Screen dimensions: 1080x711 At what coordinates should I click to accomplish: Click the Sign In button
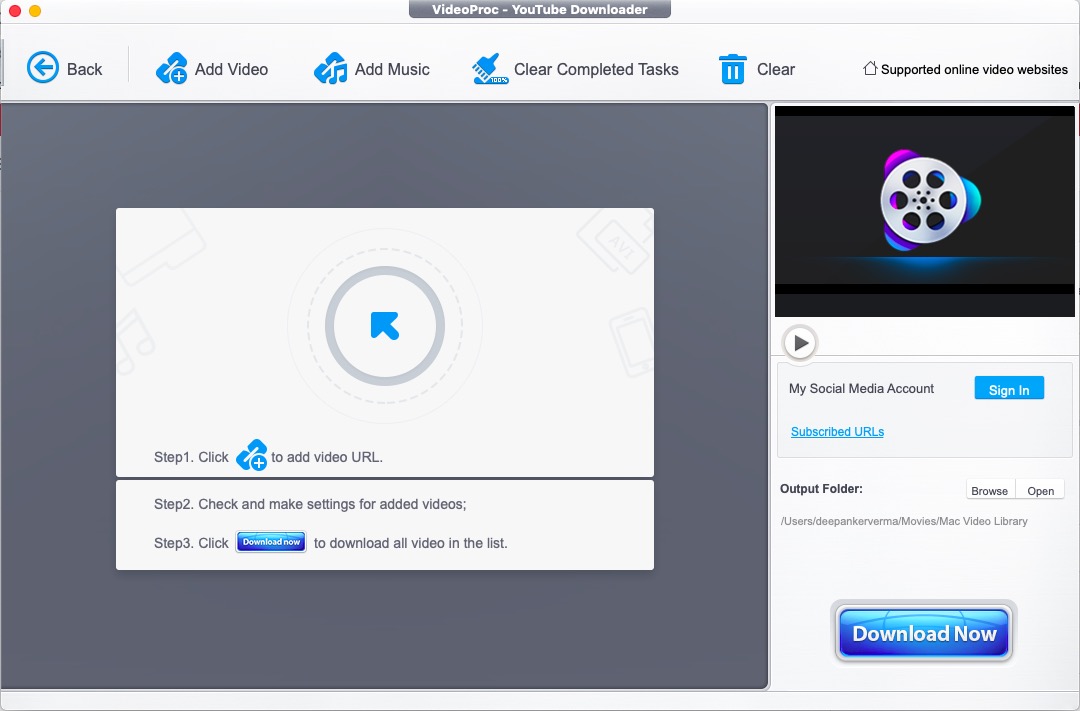point(1009,389)
